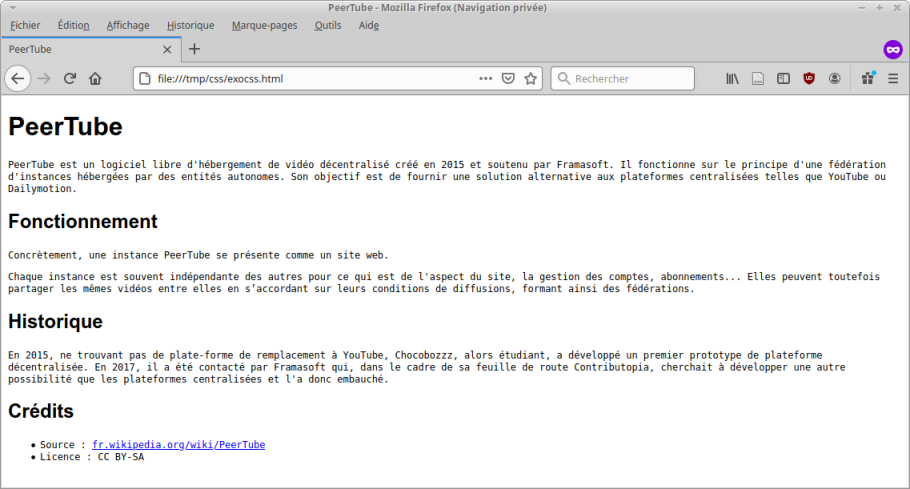Click the PeerTube main heading
910x489 pixels.
click(x=66, y=126)
